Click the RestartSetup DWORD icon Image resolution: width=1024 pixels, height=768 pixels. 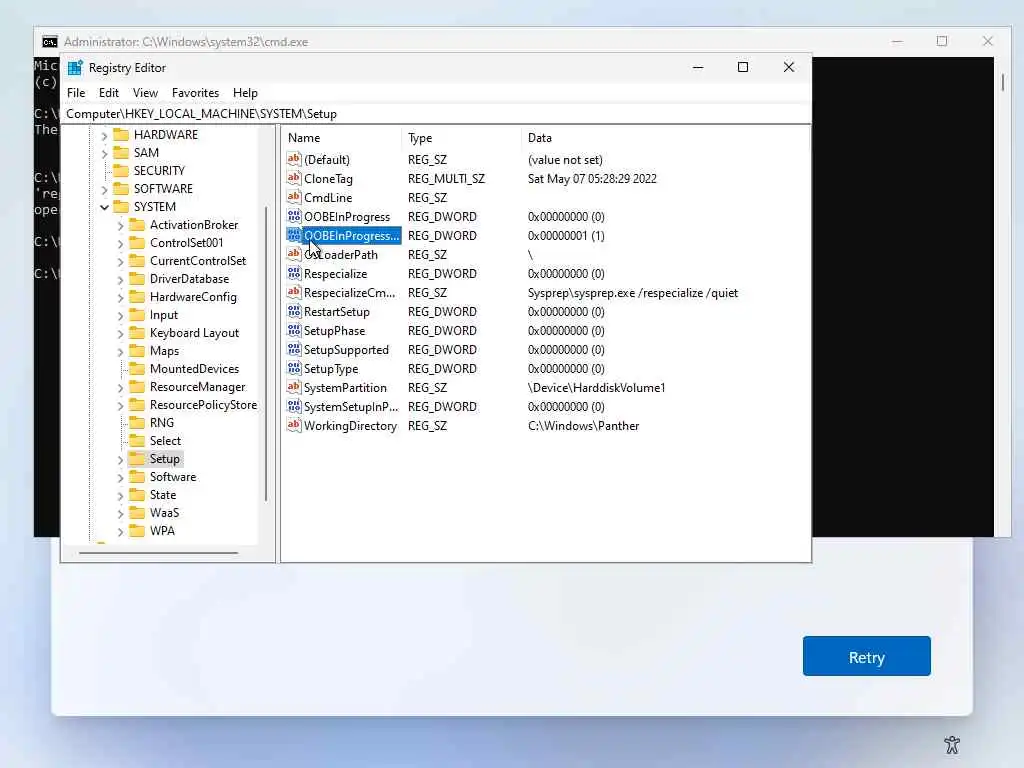tap(294, 312)
